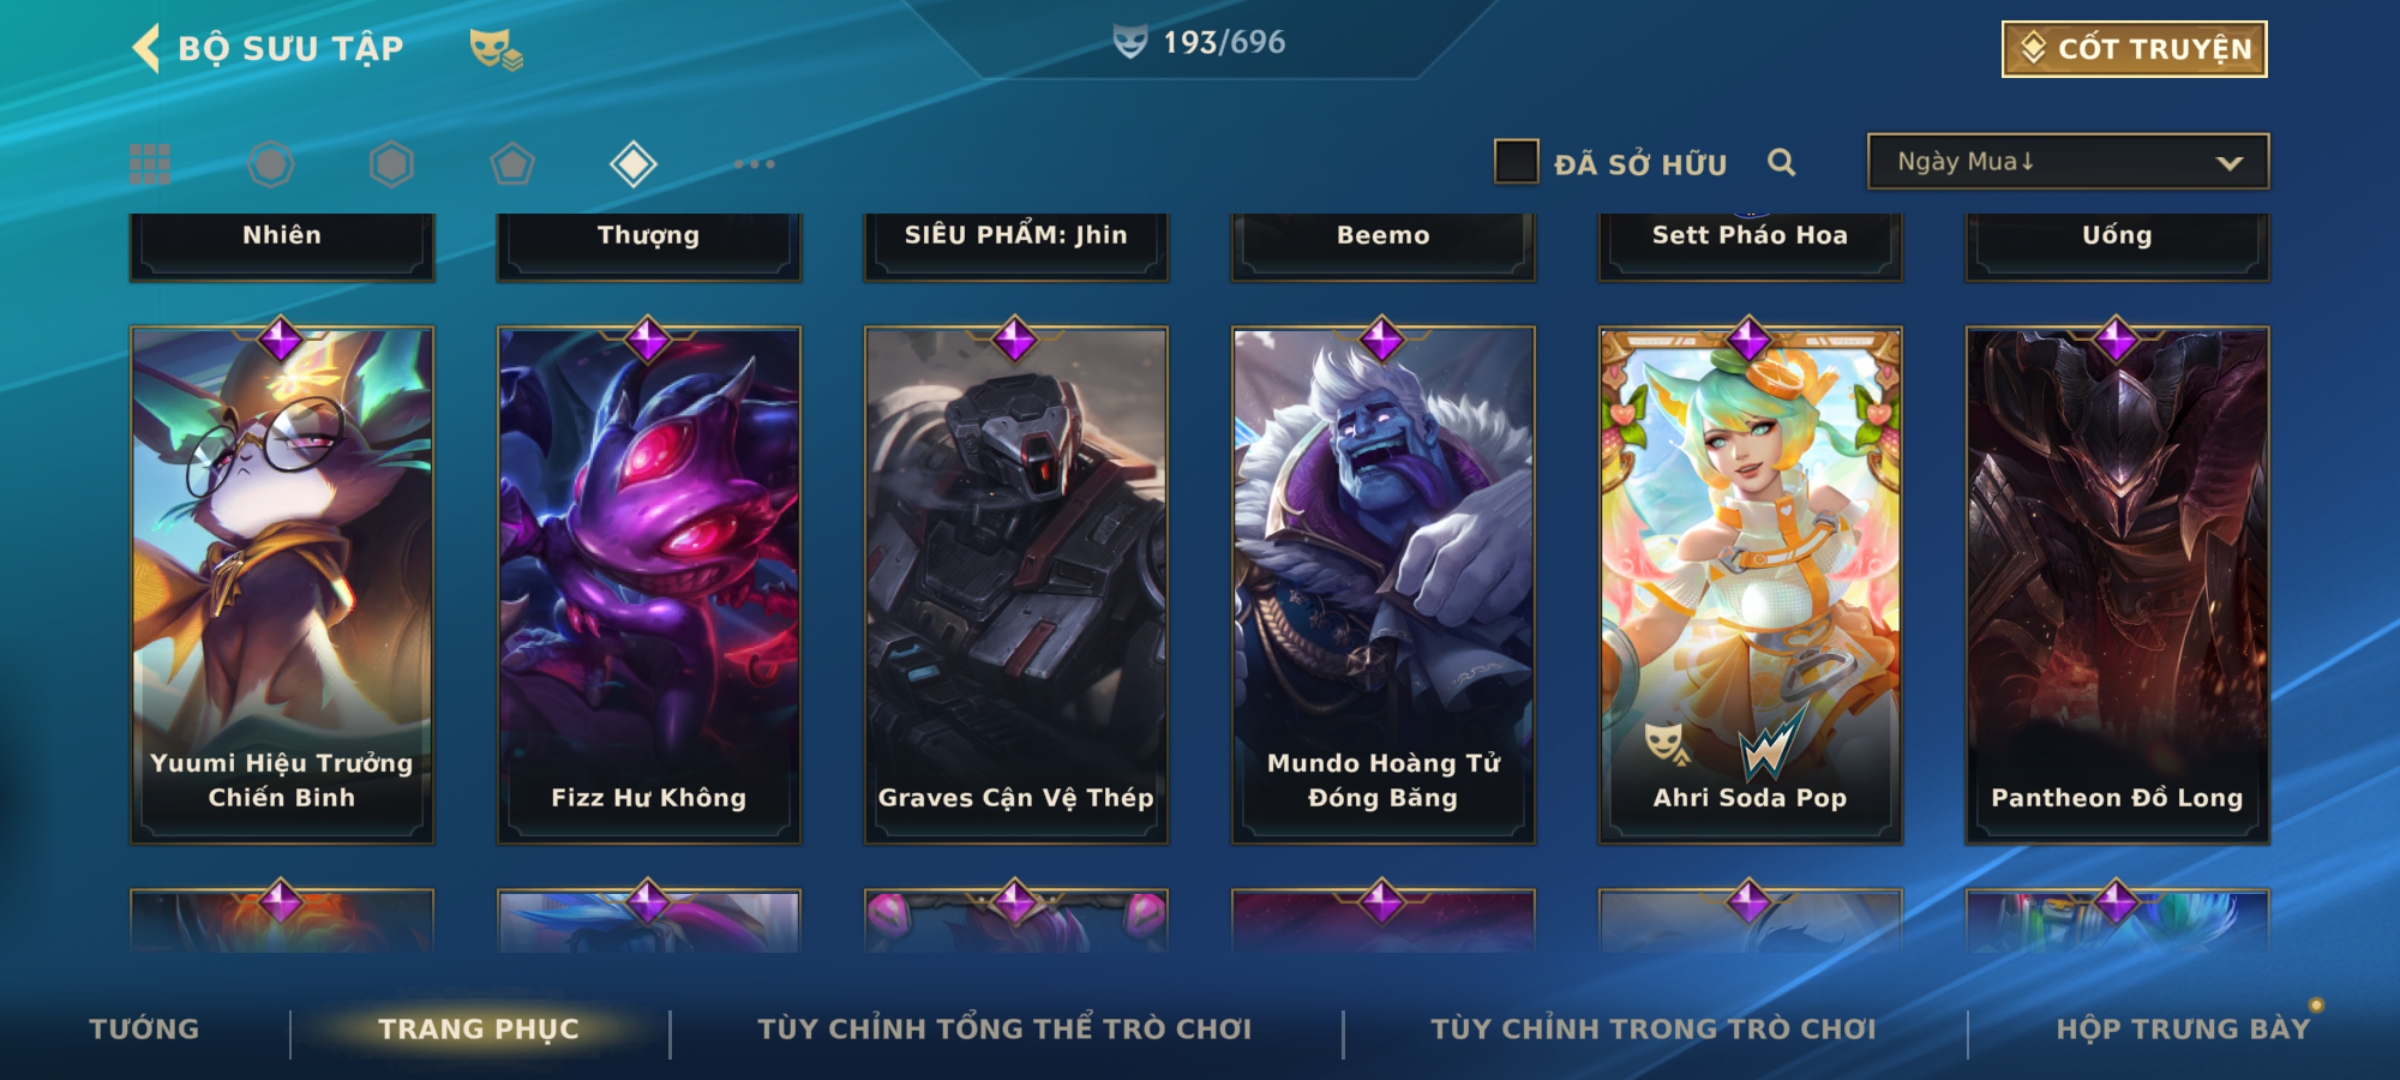Select the first round rarity filter icon
Viewport: 2400px width, 1080px height.
271,164
